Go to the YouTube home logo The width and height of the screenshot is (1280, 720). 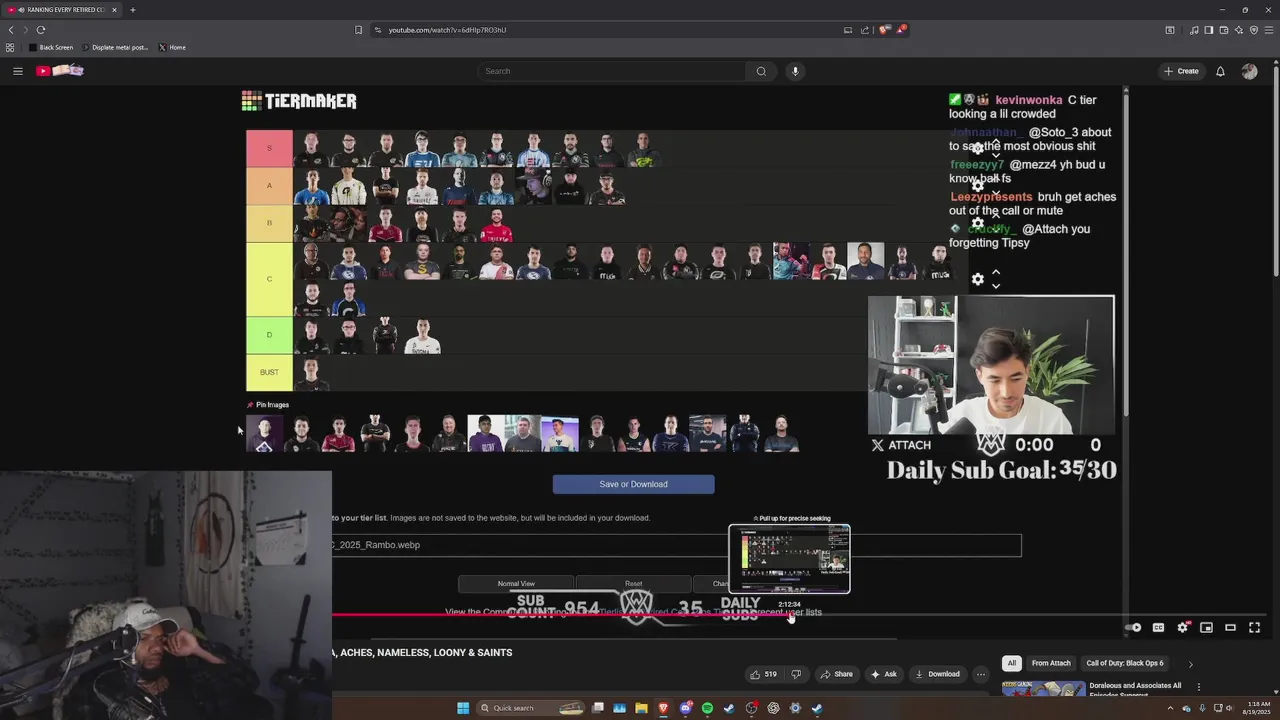click(60, 70)
